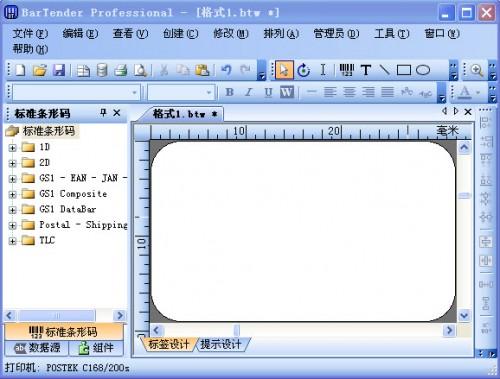This screenshot has width=500, height=379.
Task: Align text left
Action: pos(330,92)
